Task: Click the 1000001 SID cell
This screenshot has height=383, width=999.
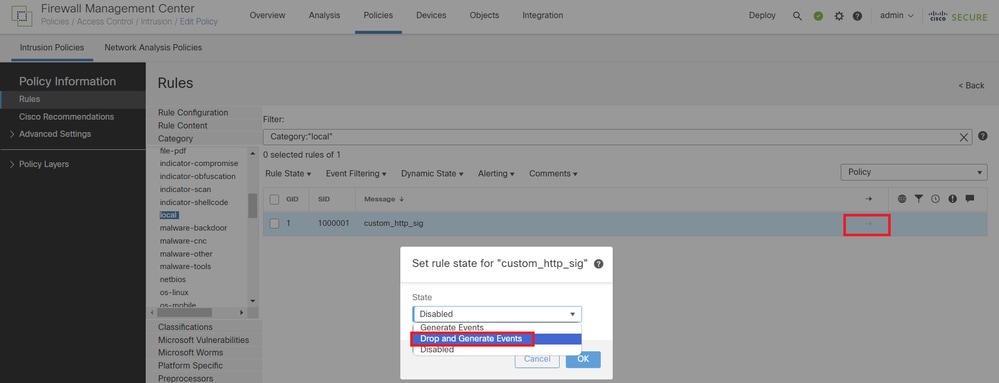Action: coord(333,224)
